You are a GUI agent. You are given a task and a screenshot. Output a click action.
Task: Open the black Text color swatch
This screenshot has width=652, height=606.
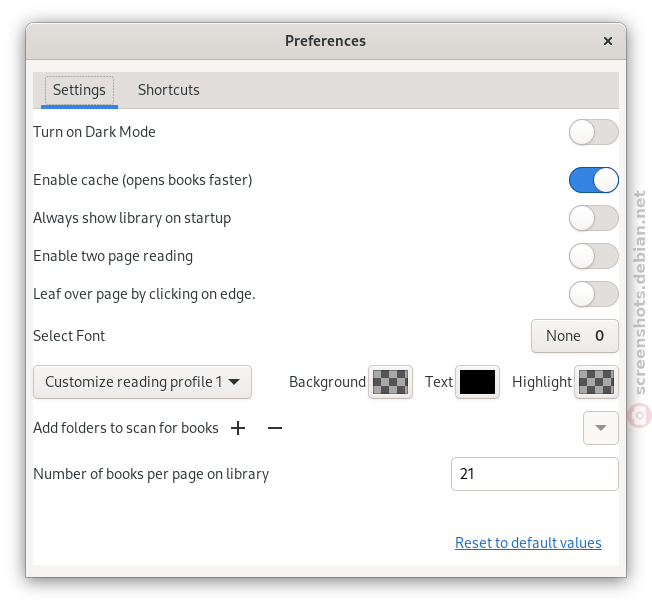pos(477,382)
